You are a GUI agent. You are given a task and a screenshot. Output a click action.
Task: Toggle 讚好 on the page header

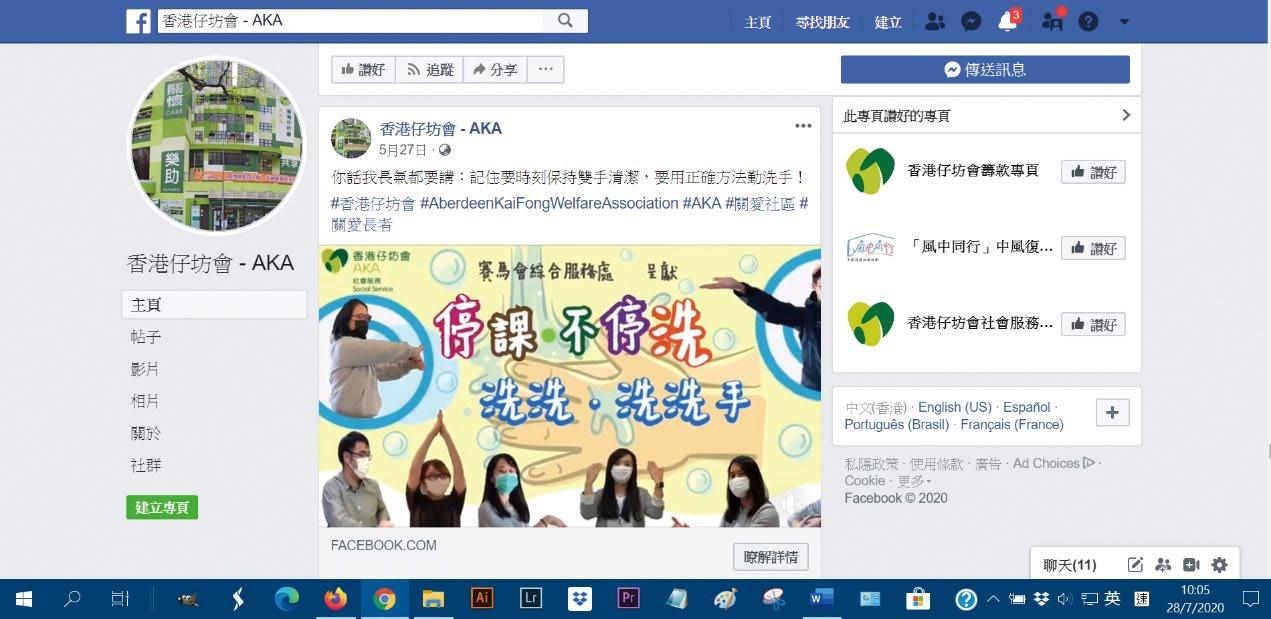363,69
